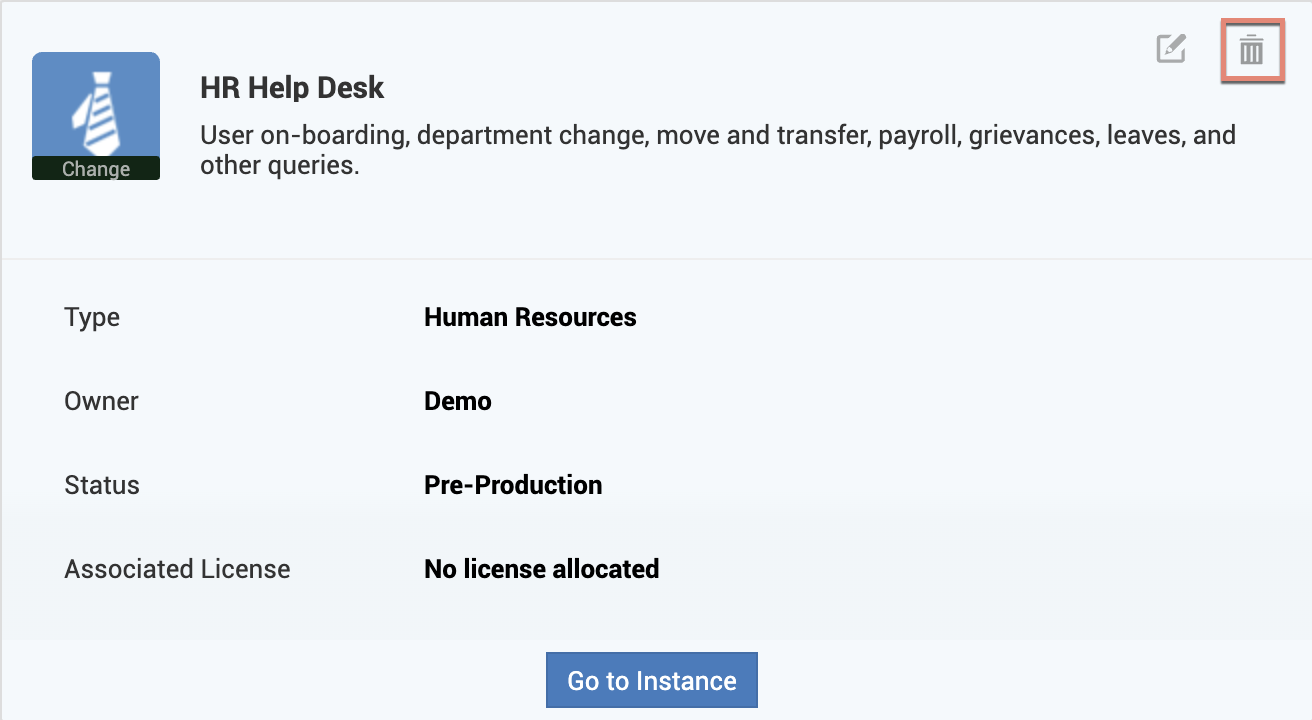
Task: Select the Demo owner value
Action: point(458,401)
